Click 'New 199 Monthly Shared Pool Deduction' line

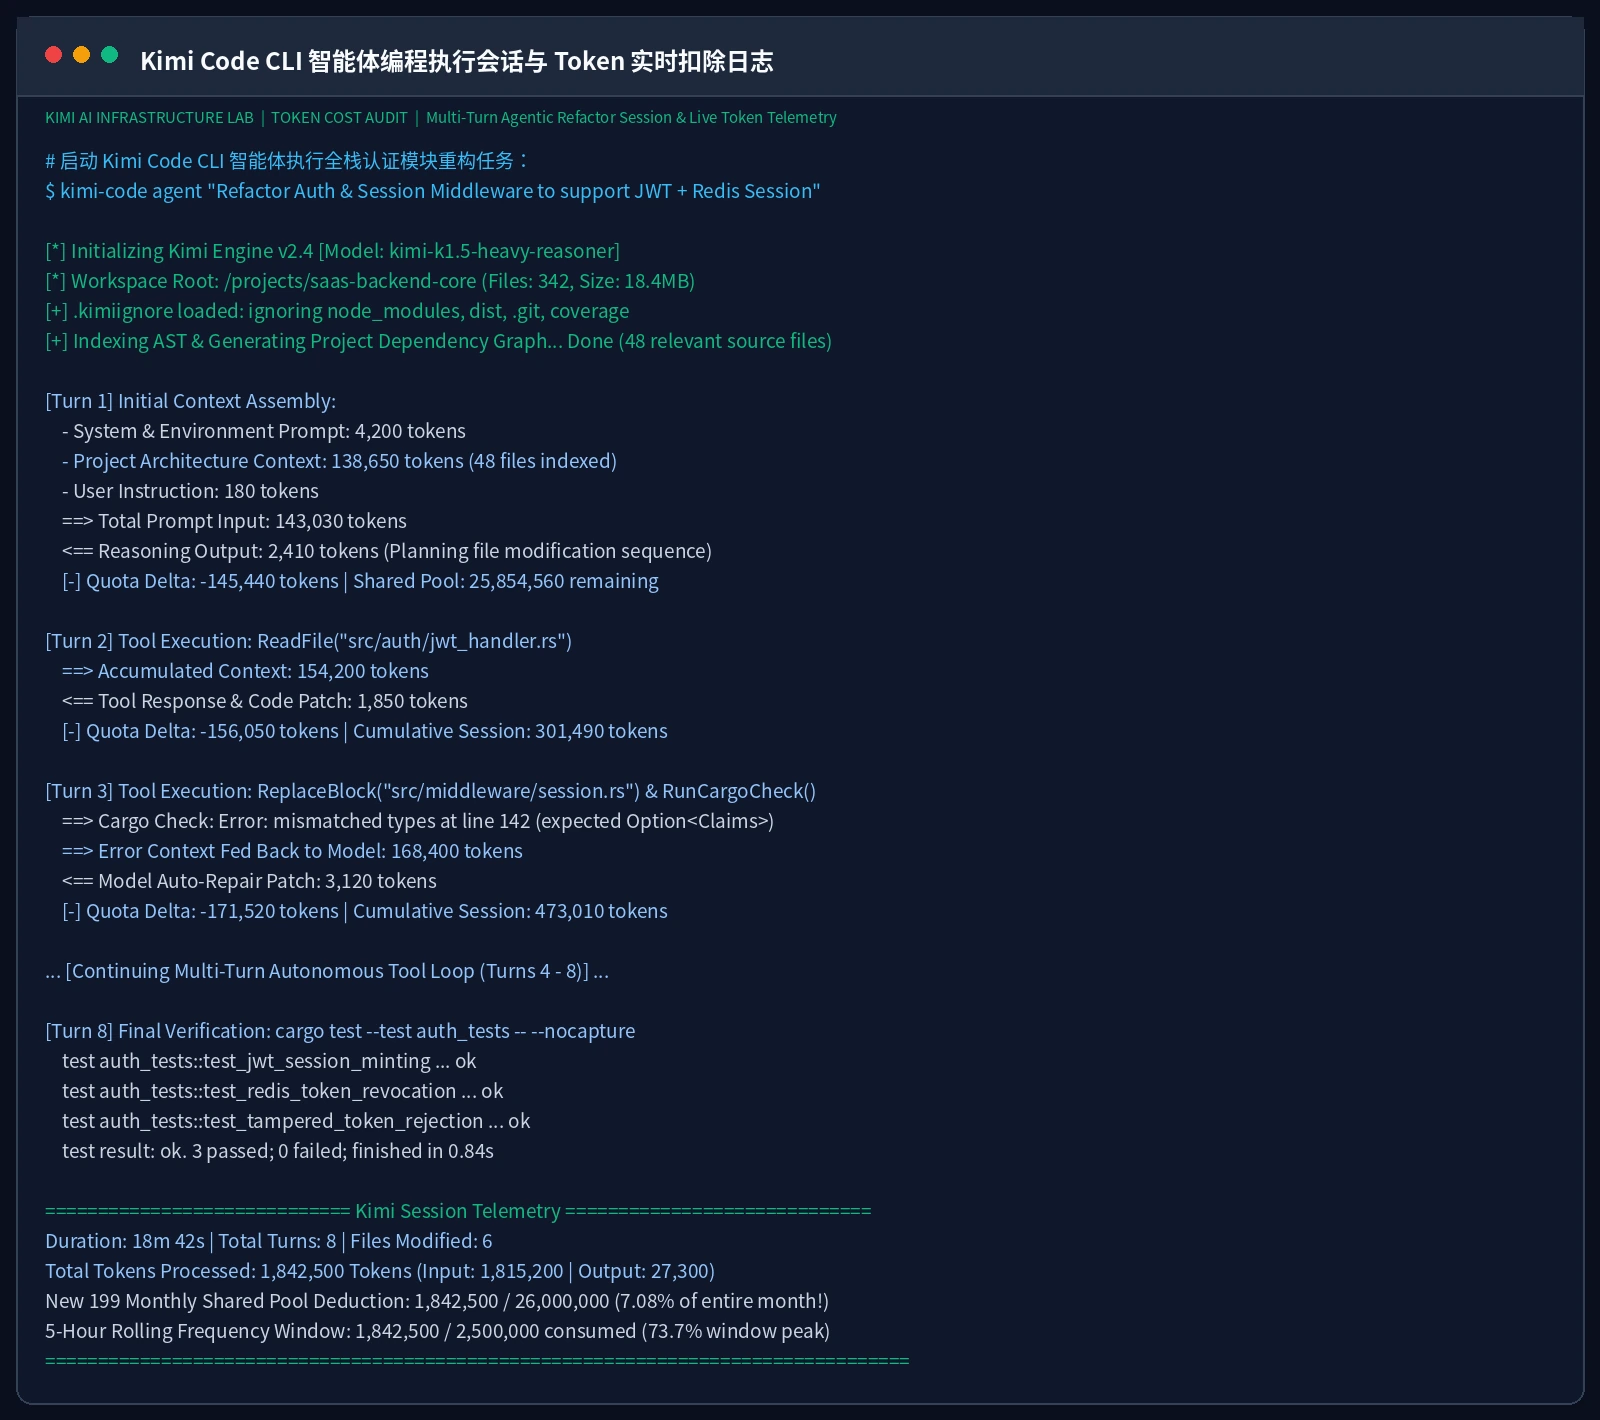[x=437, y=1301]
